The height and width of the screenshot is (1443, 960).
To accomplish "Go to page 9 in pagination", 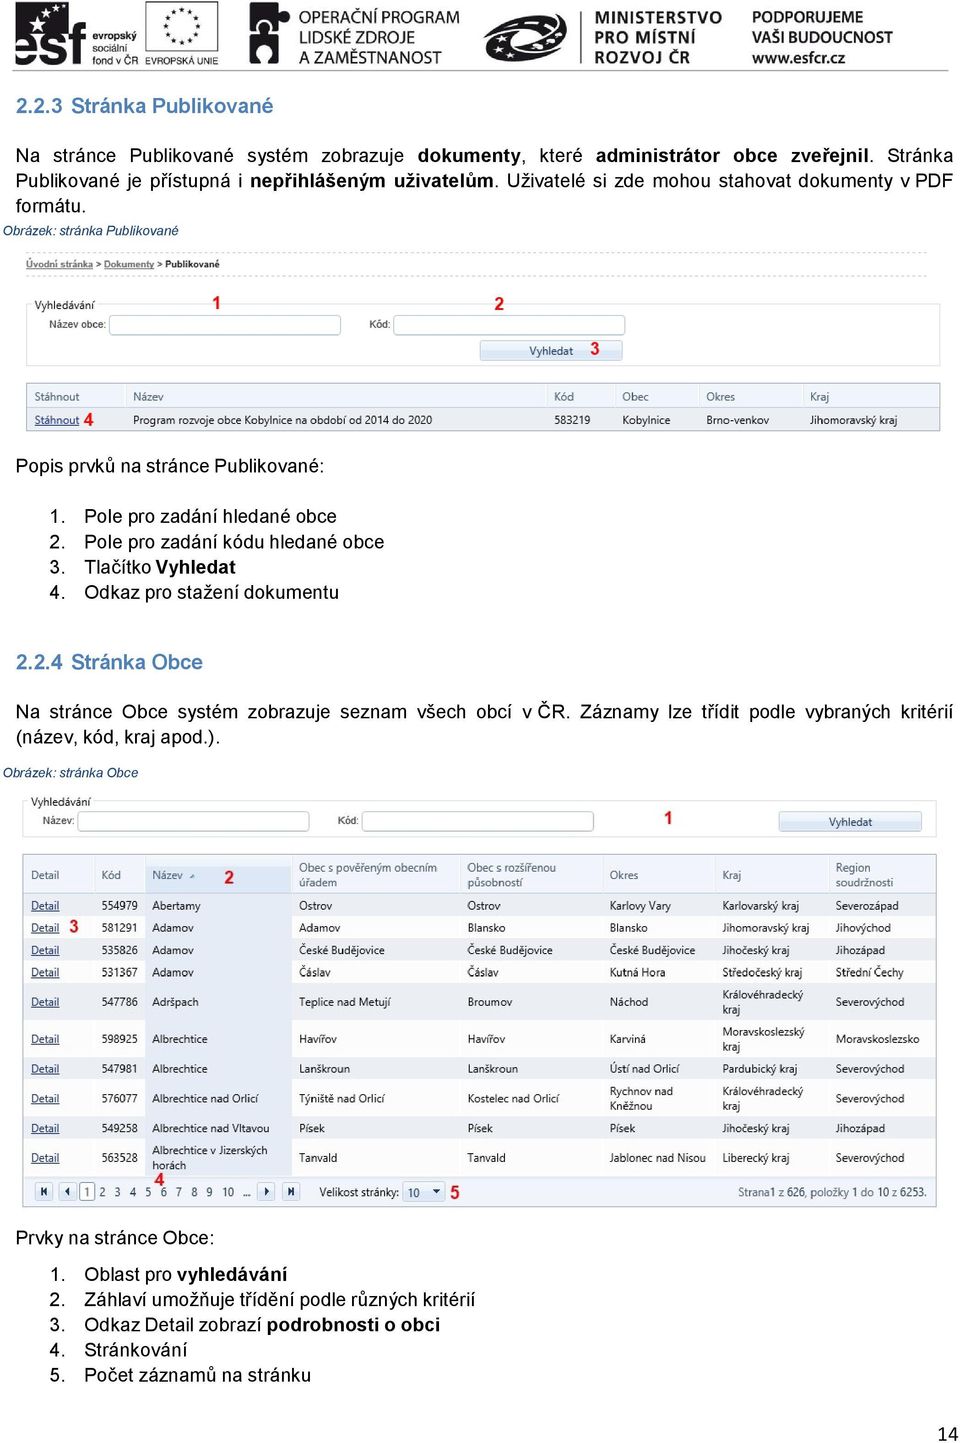I will 209,1192.
